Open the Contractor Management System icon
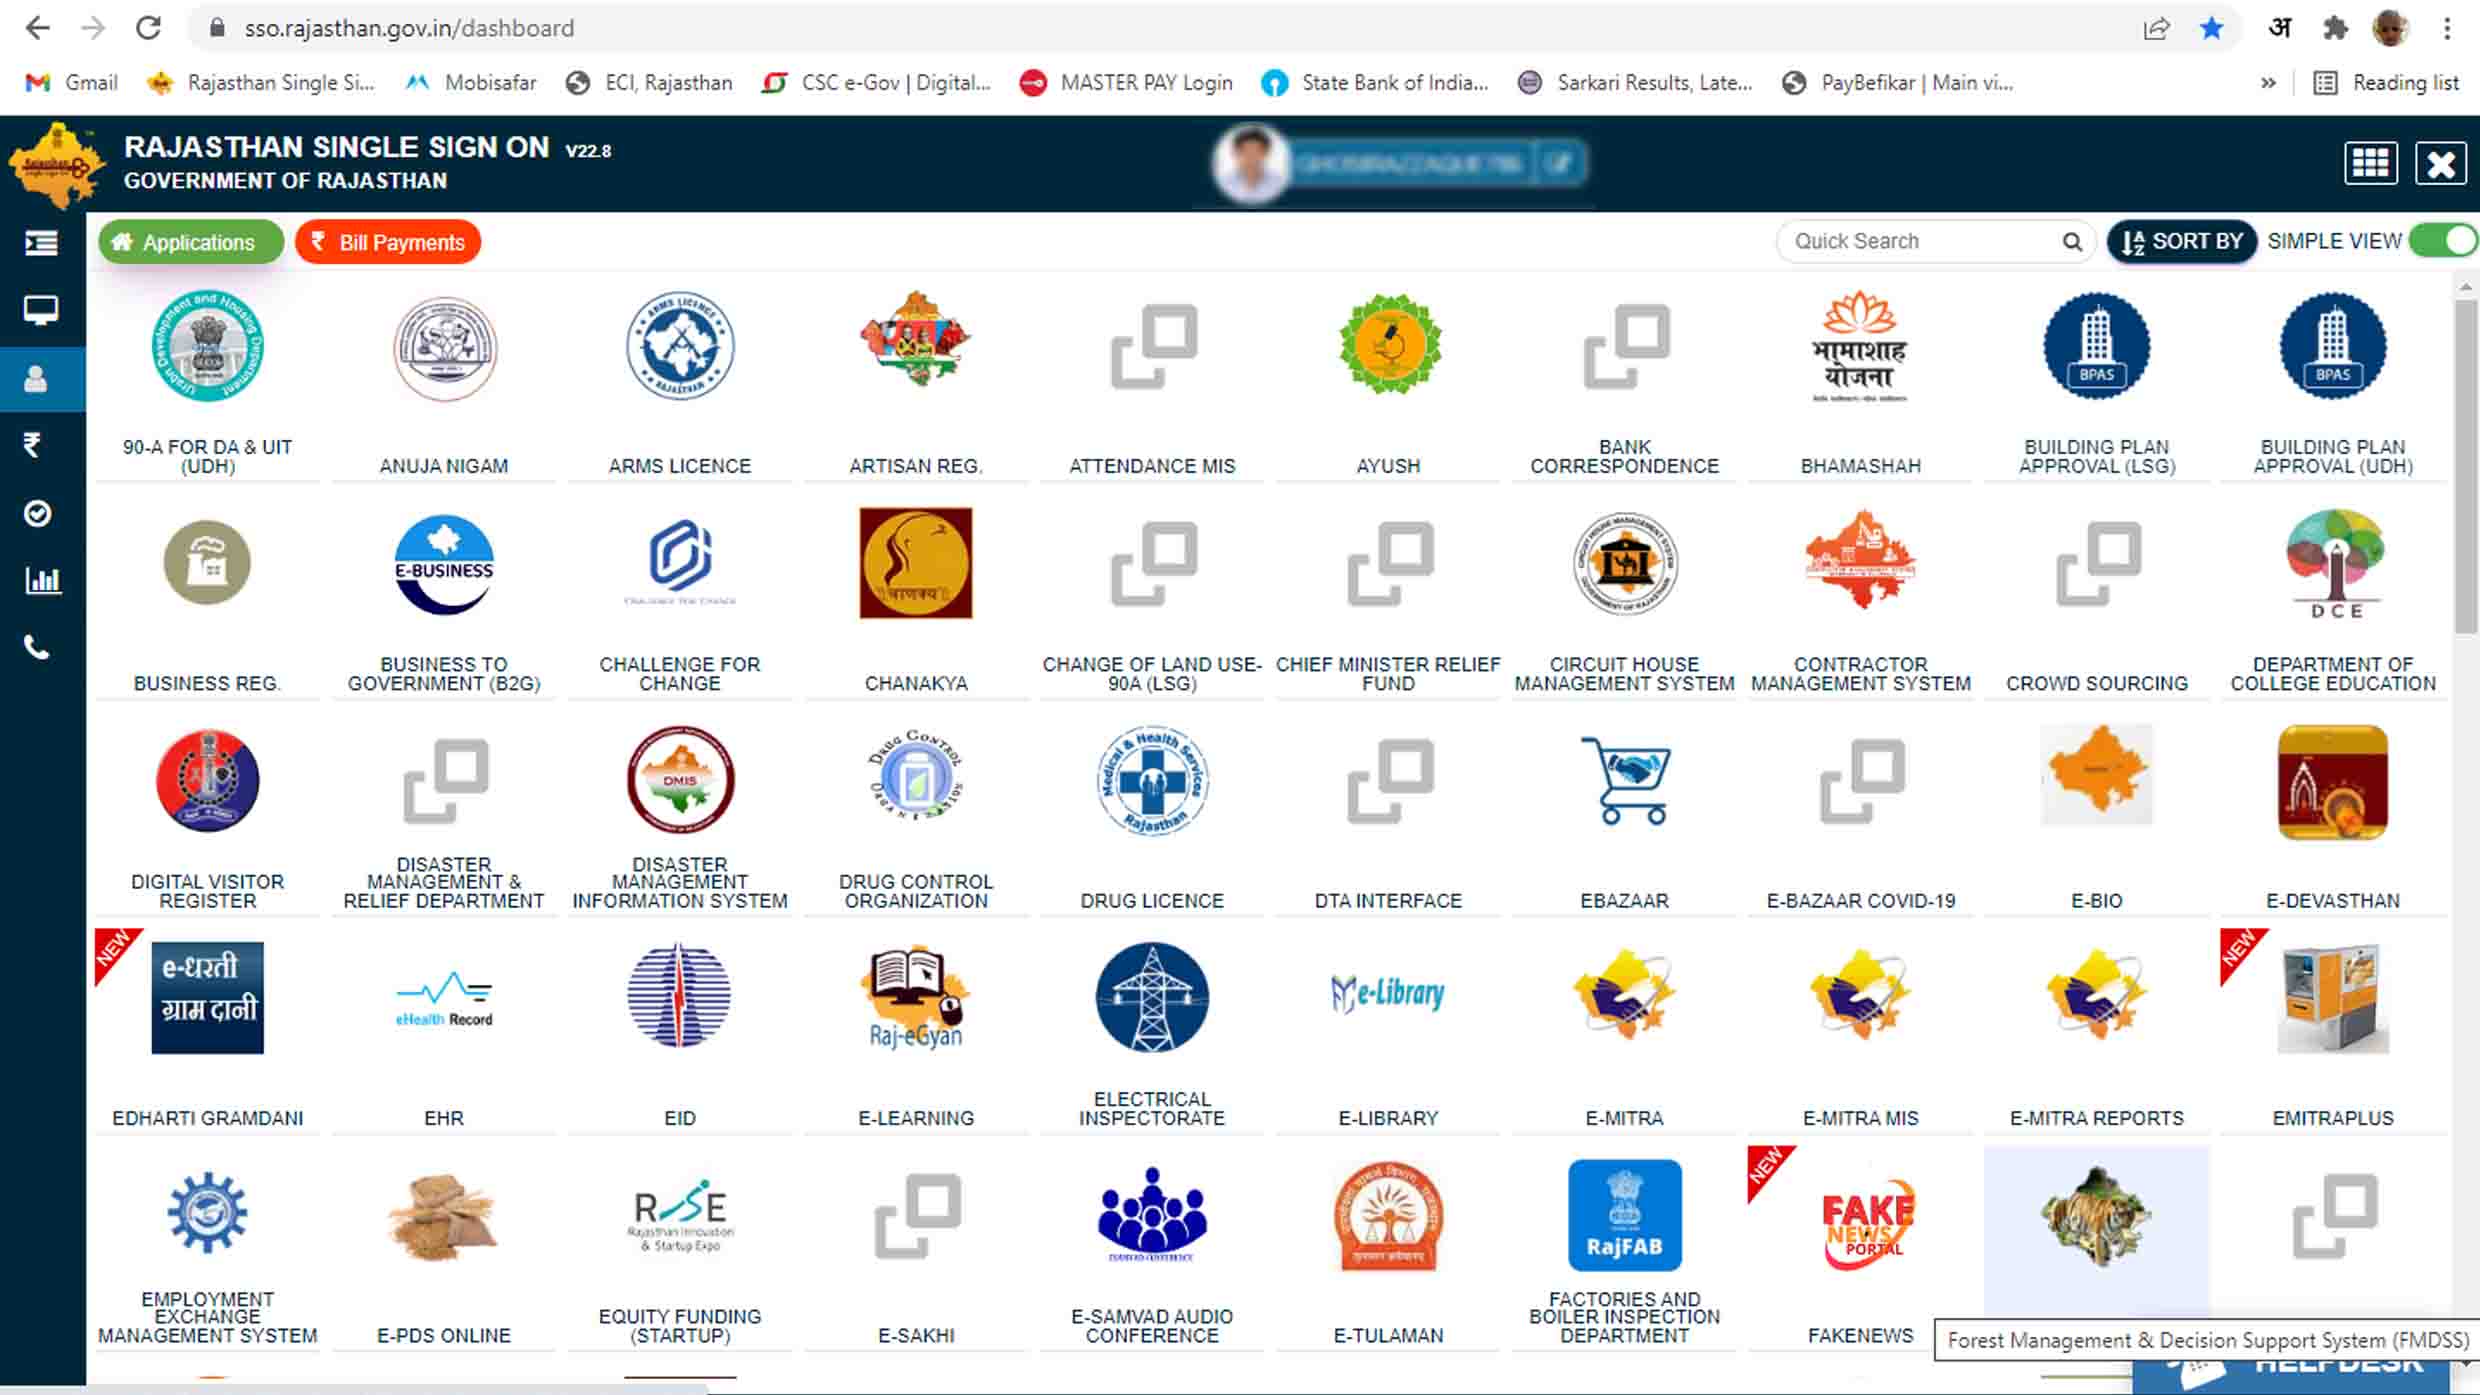The height and width of the screenshot is (1395, 2480). 1860,559
